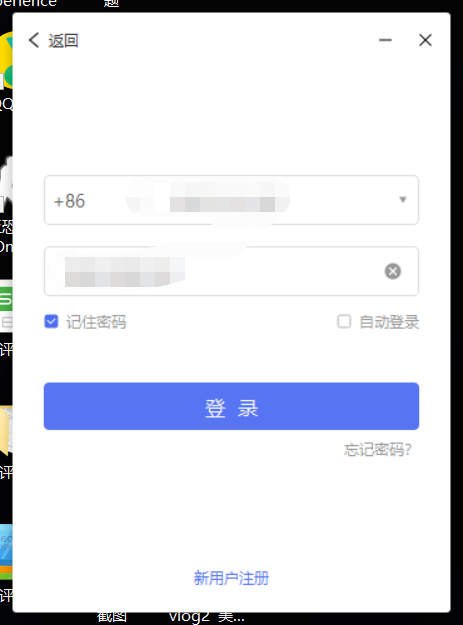463x625 pixels.
Task: Select the green S desktop icon
Action: [x=6, y=299]
